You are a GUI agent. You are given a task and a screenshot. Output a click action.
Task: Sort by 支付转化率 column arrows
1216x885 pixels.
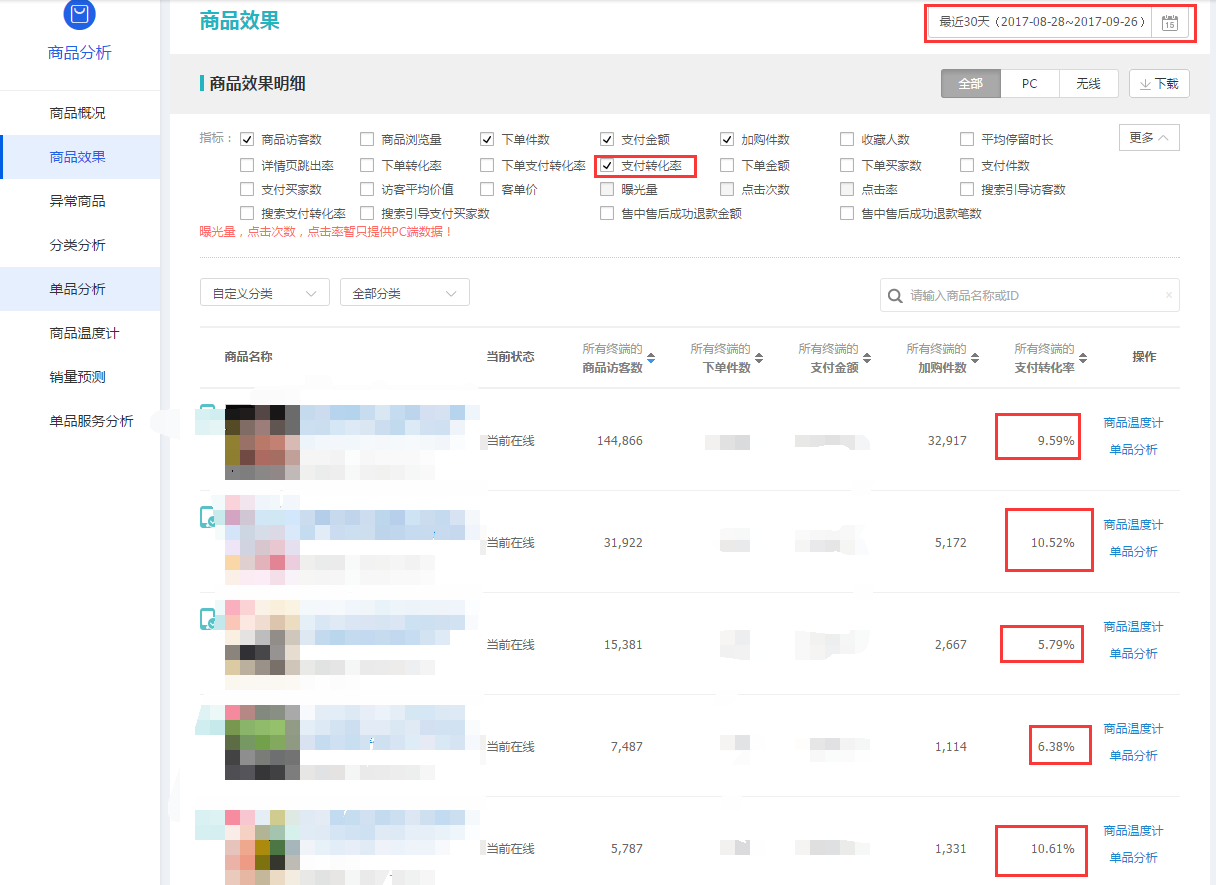[x=1083, y=358]
